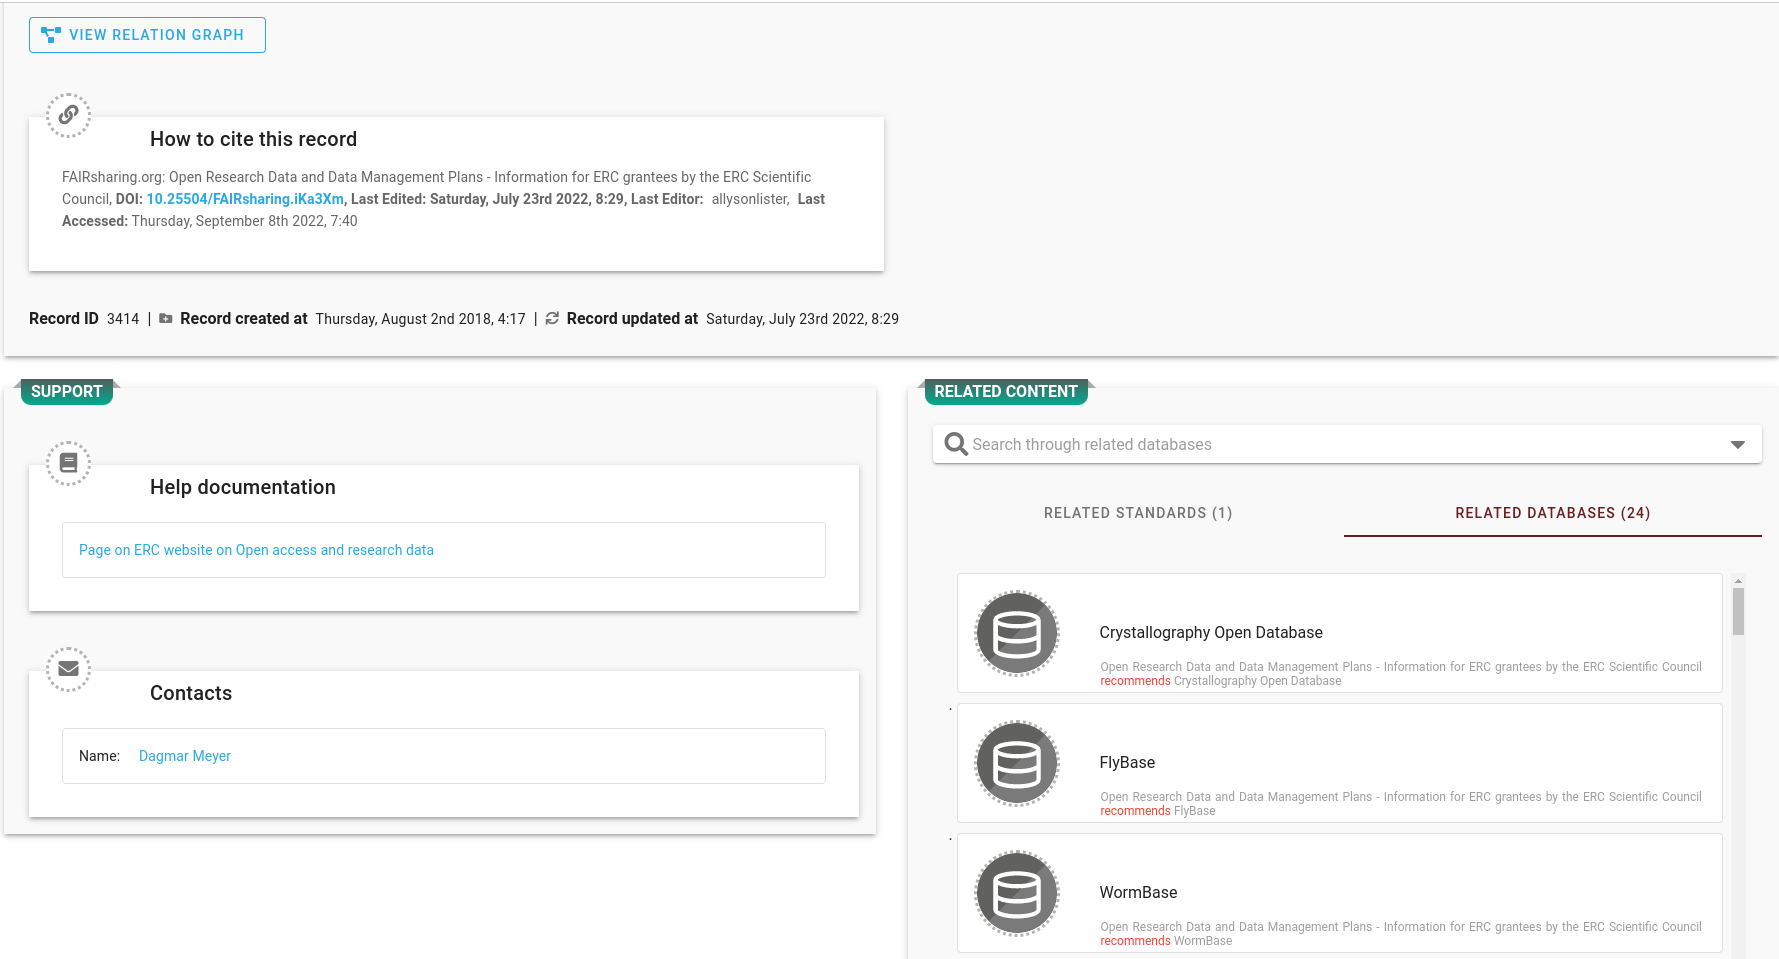
Task: Select the SUPPORT section label
Action: 67,392
